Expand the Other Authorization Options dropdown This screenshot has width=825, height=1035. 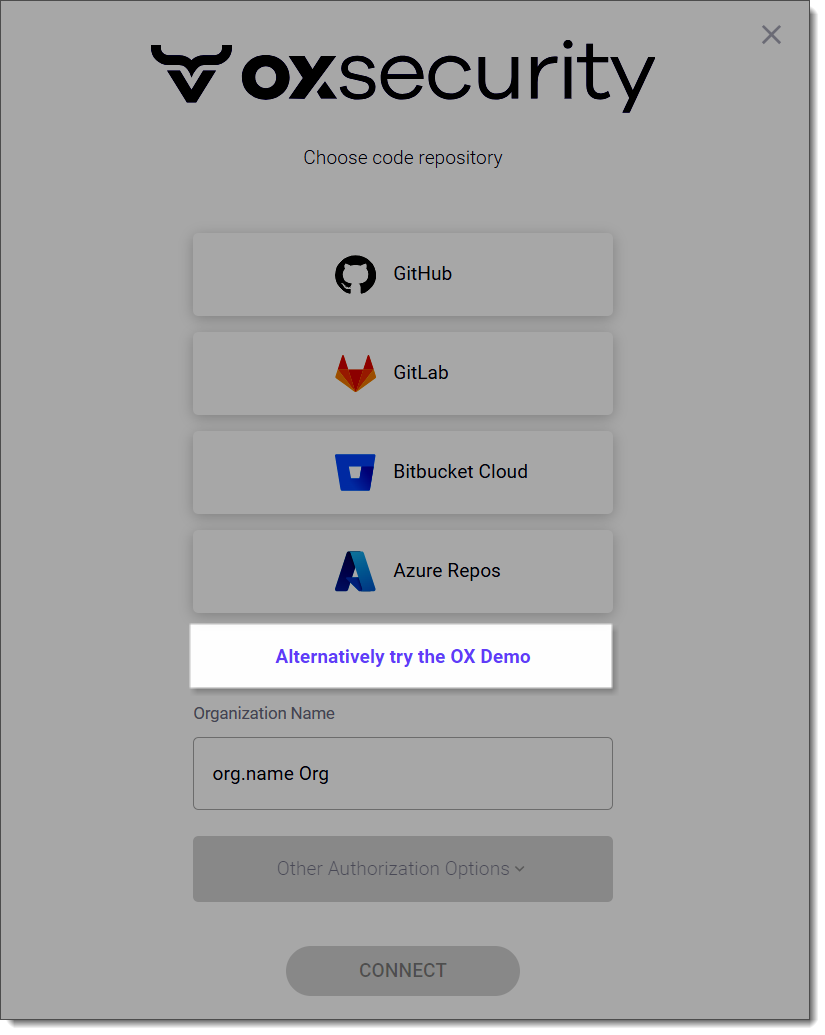click(402, 869)
